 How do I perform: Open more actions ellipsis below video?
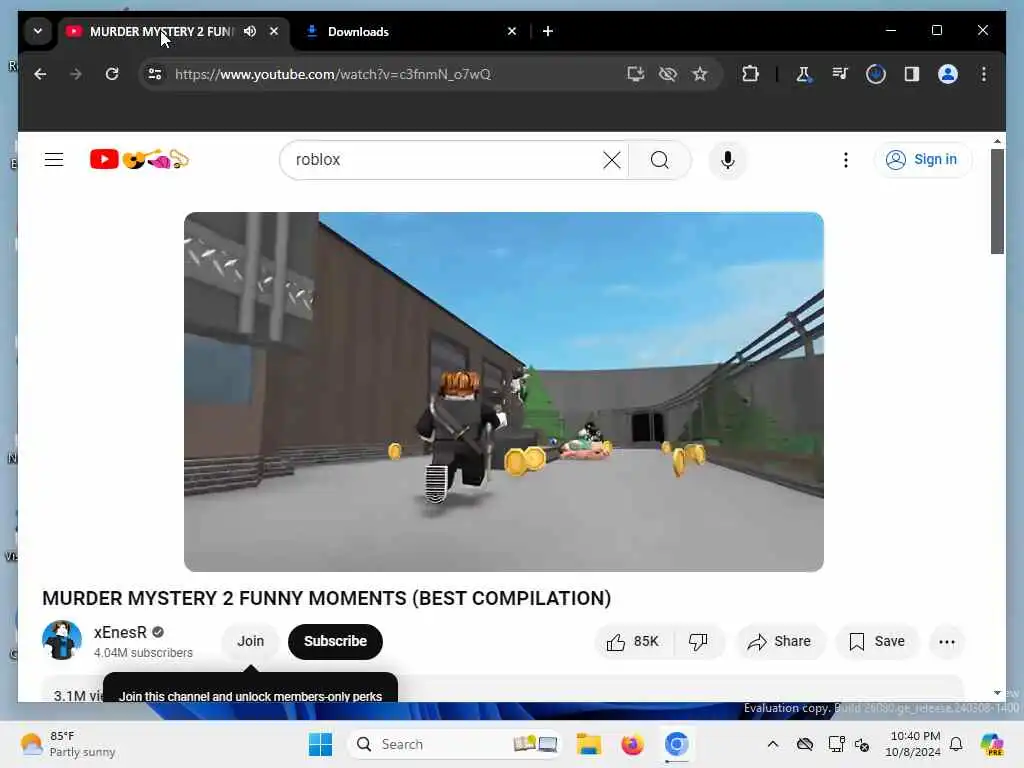click(947, 642)
